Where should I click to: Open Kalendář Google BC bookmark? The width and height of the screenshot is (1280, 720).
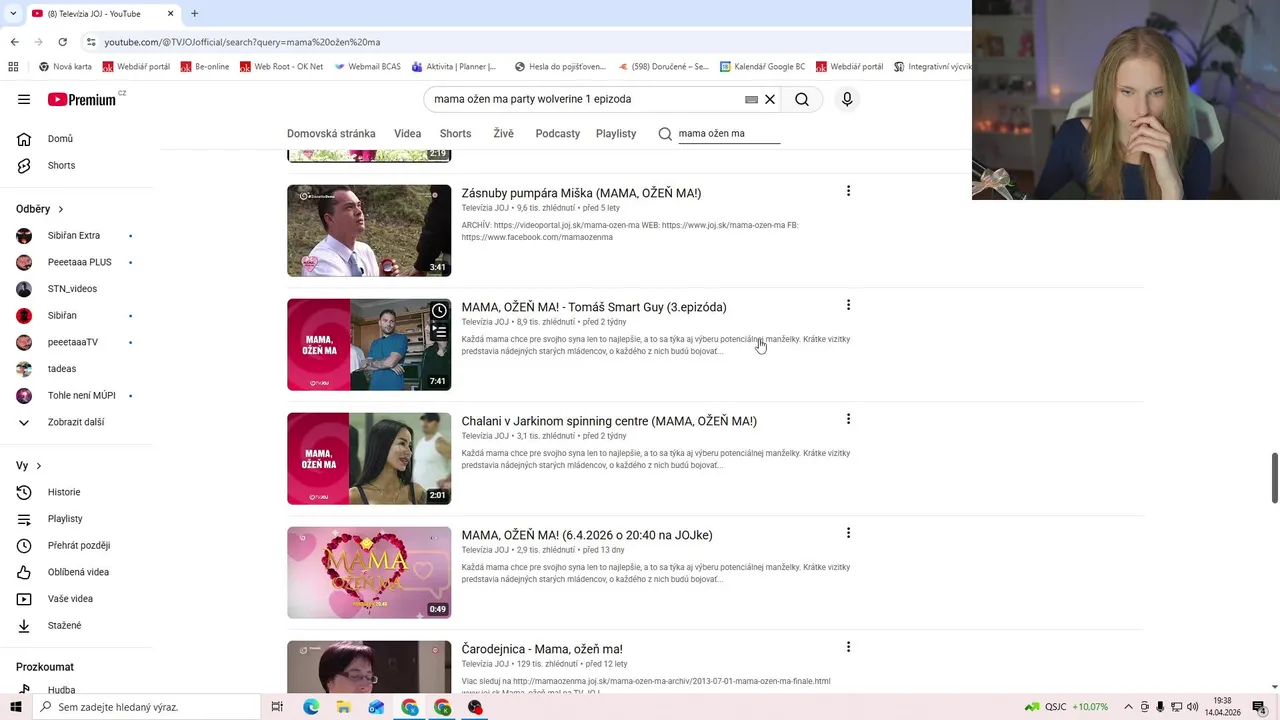[x=762, y=67]
